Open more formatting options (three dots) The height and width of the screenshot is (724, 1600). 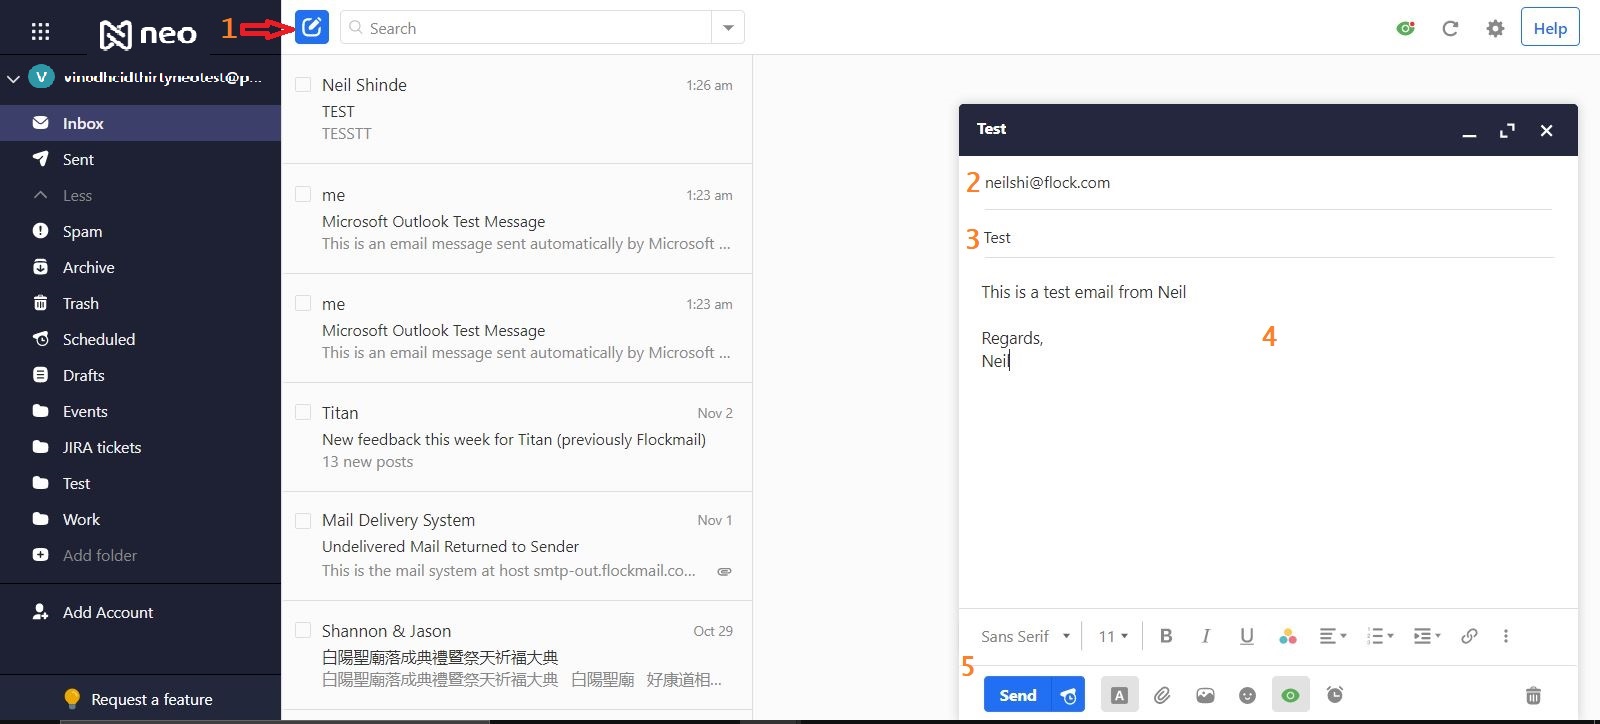pos(1506,636)
